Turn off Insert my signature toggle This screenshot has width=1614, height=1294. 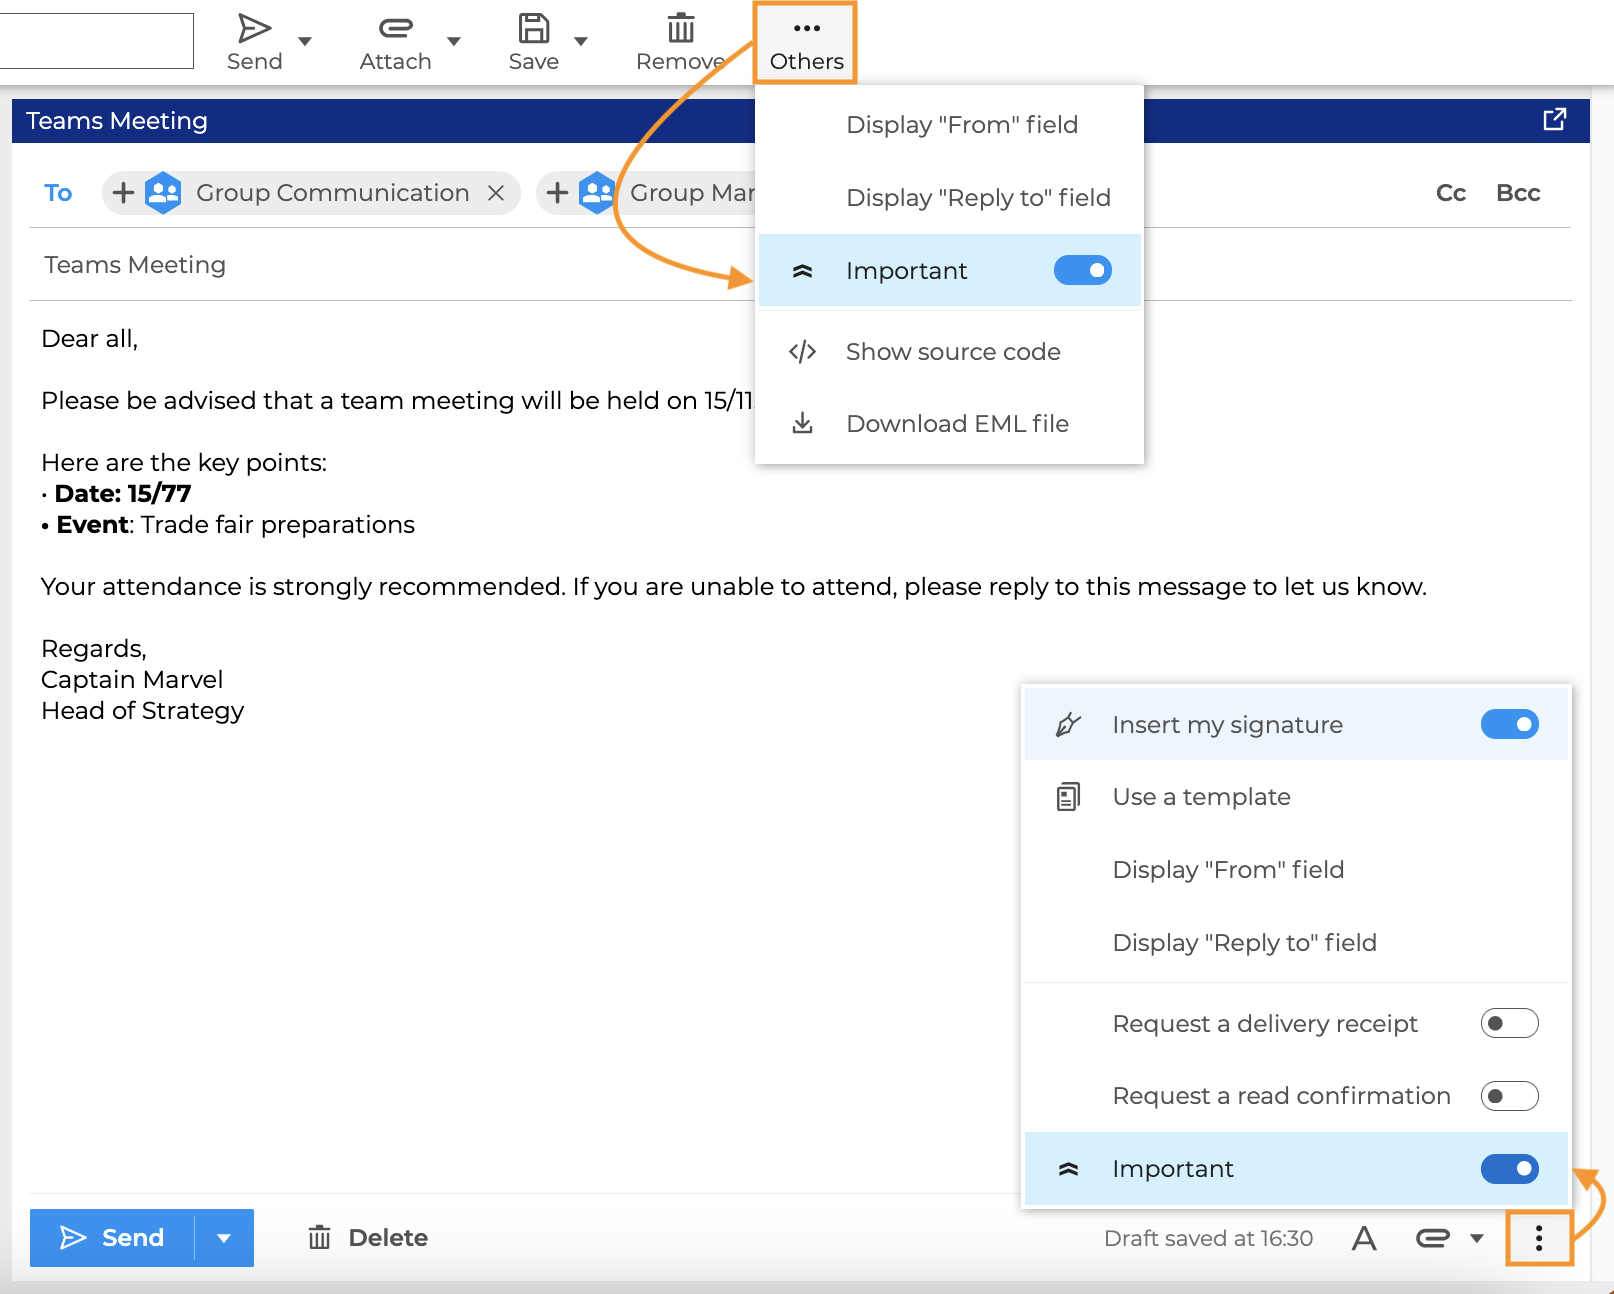point(1509,725)
